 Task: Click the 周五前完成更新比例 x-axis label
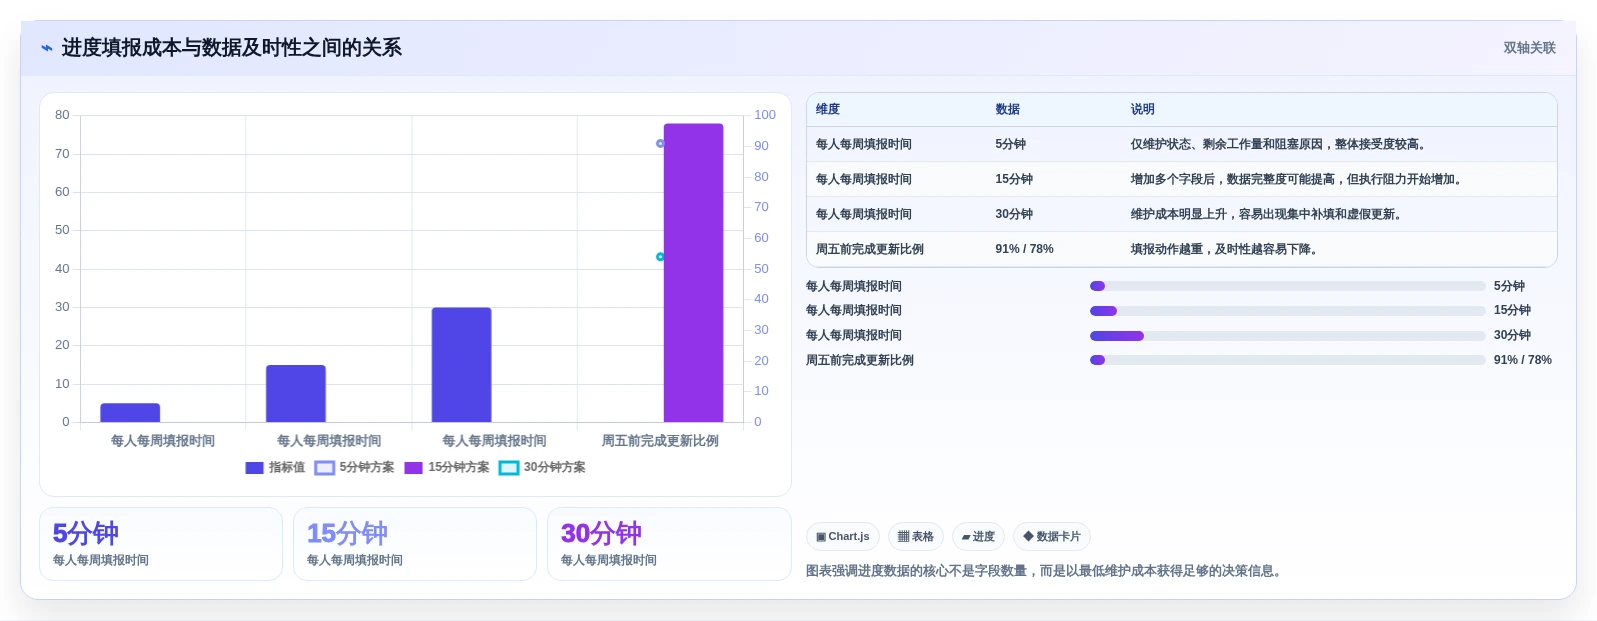[x=660, y=441]
